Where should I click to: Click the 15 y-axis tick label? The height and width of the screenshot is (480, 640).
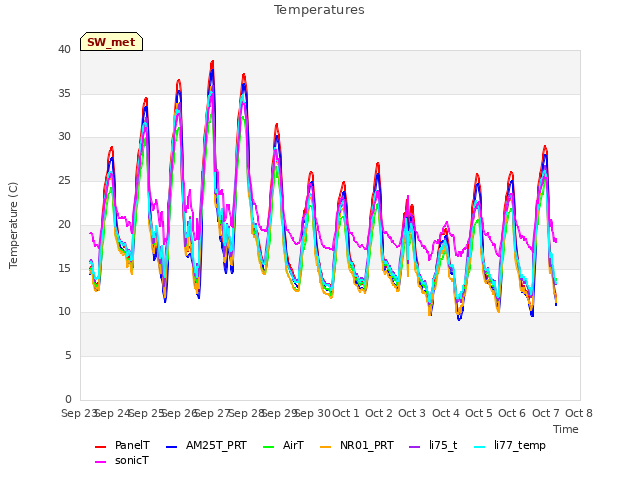coord(64,268)
